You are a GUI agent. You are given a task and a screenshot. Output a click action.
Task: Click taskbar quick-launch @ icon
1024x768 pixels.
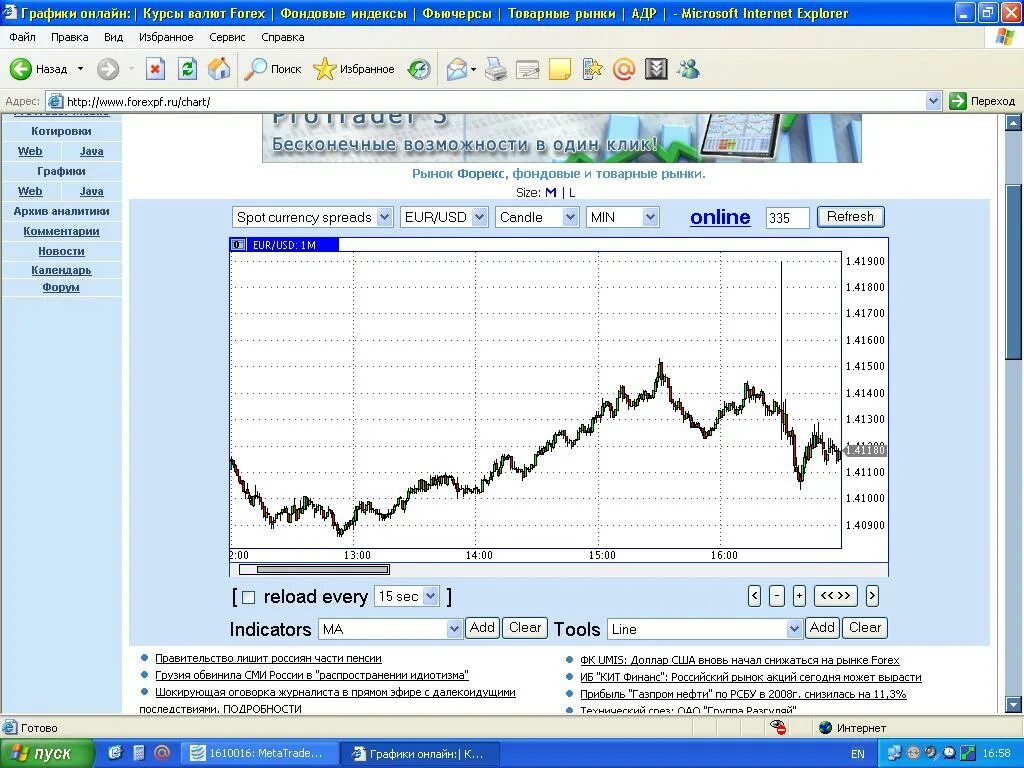coord(161,753)
